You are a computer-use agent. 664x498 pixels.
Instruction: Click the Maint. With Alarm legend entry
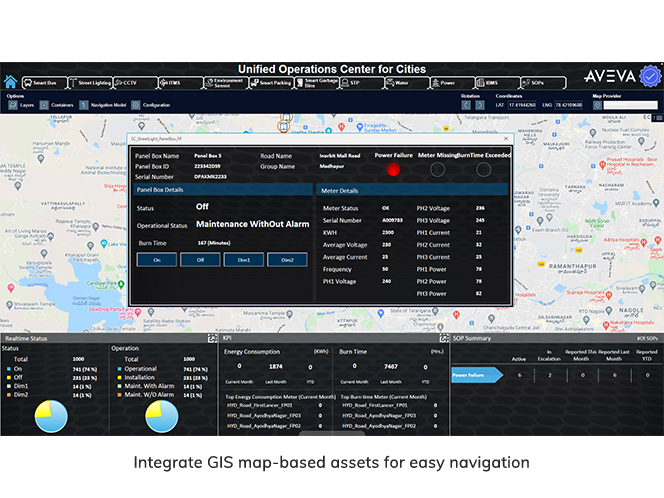pyautogui.click(x=149, y=386)
